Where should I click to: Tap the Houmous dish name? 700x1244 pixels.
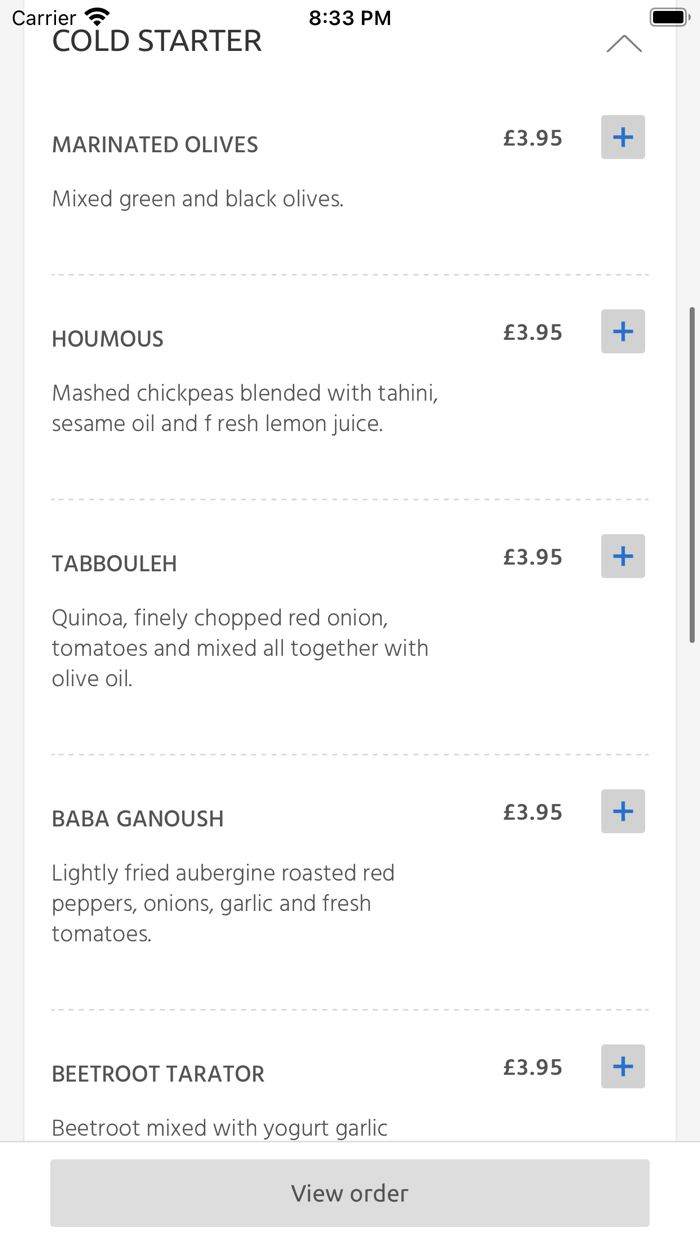pos(108,339)
